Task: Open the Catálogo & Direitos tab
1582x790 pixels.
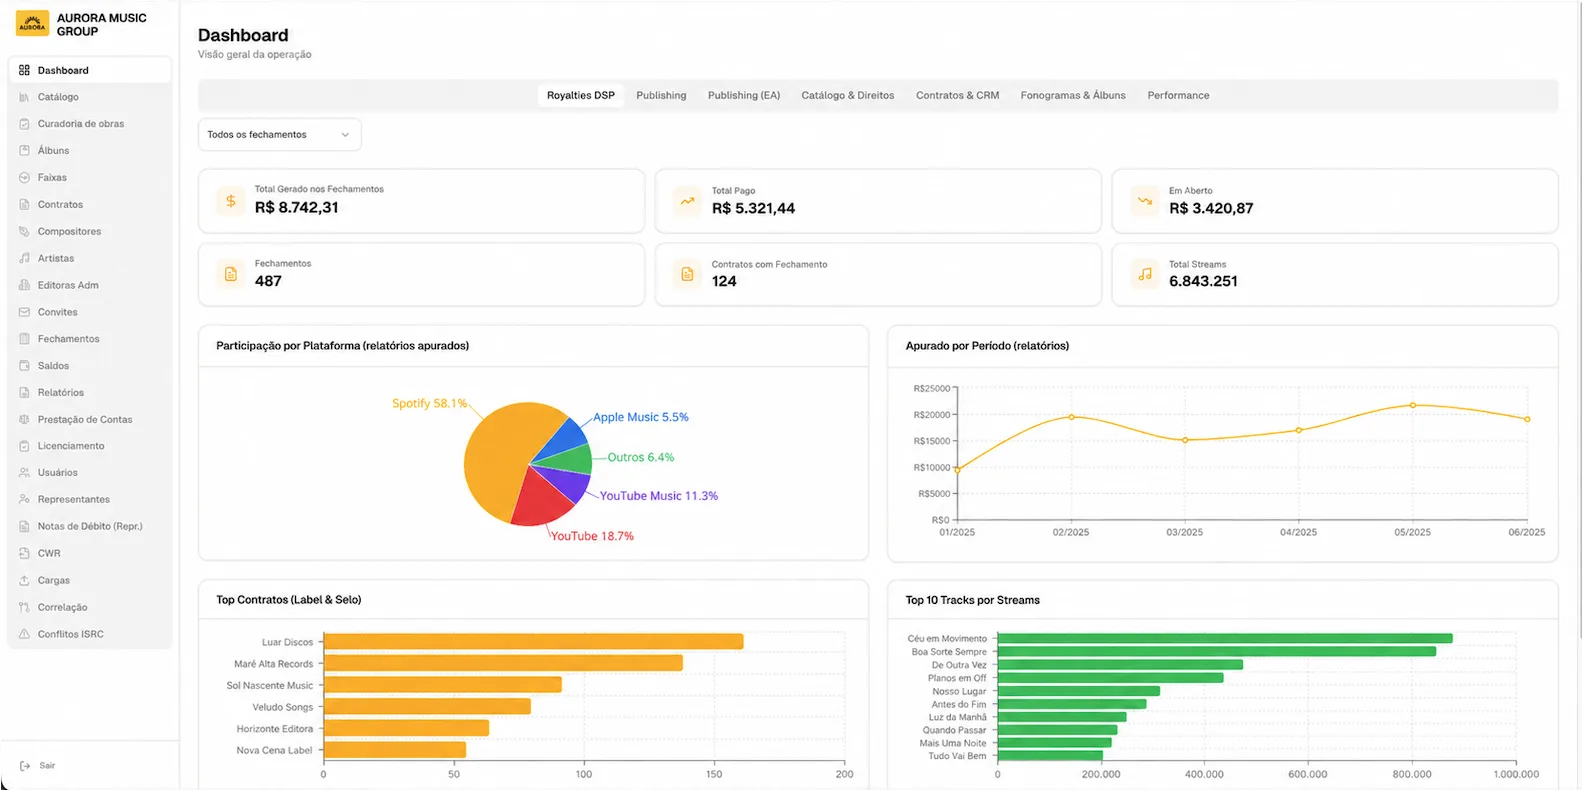Action: 848,96
